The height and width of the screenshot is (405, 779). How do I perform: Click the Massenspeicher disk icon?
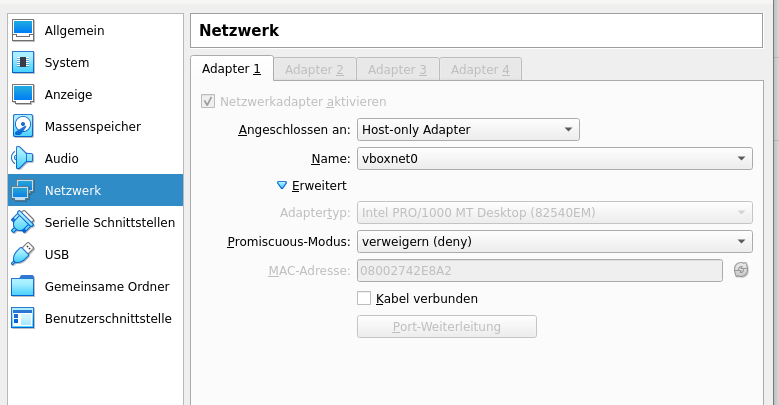[x=24, y=126]
